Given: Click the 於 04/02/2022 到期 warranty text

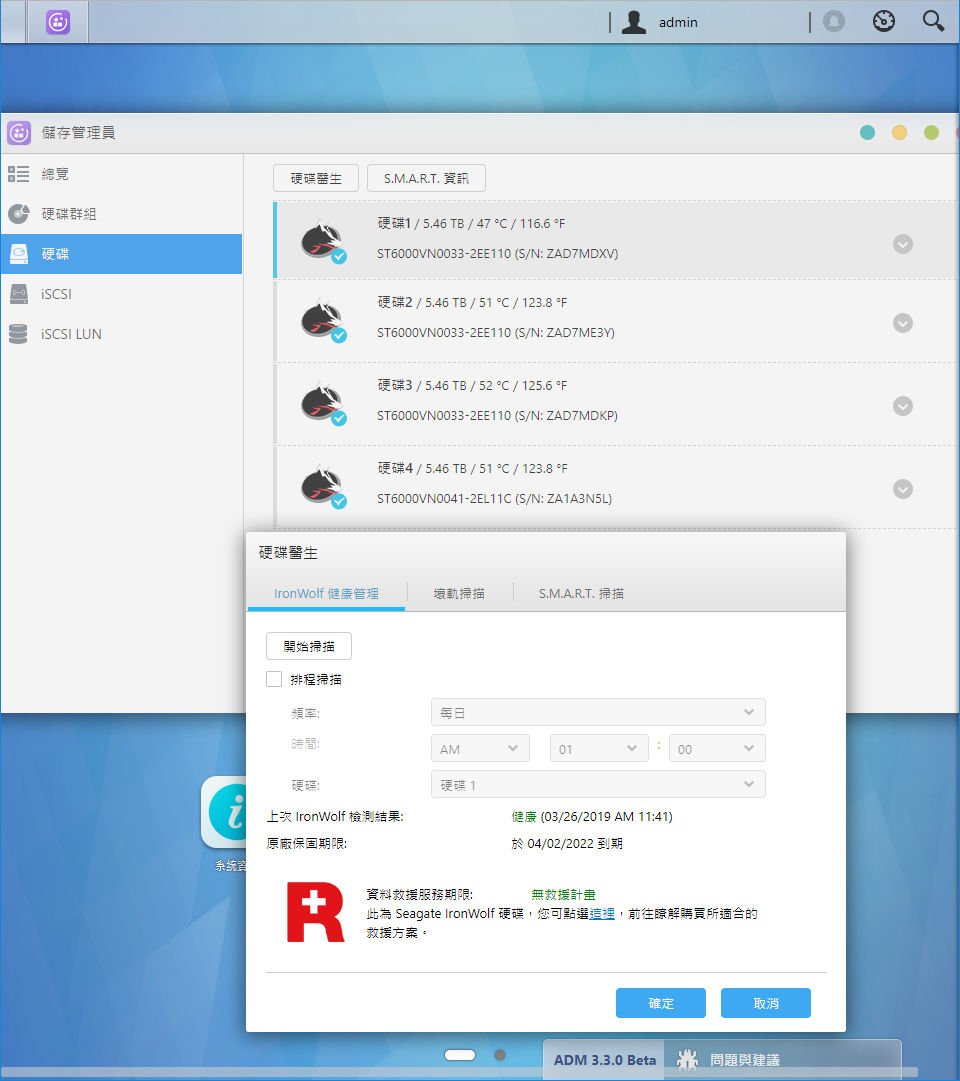Looking at the screenshot, I should [x=567, y=844].
